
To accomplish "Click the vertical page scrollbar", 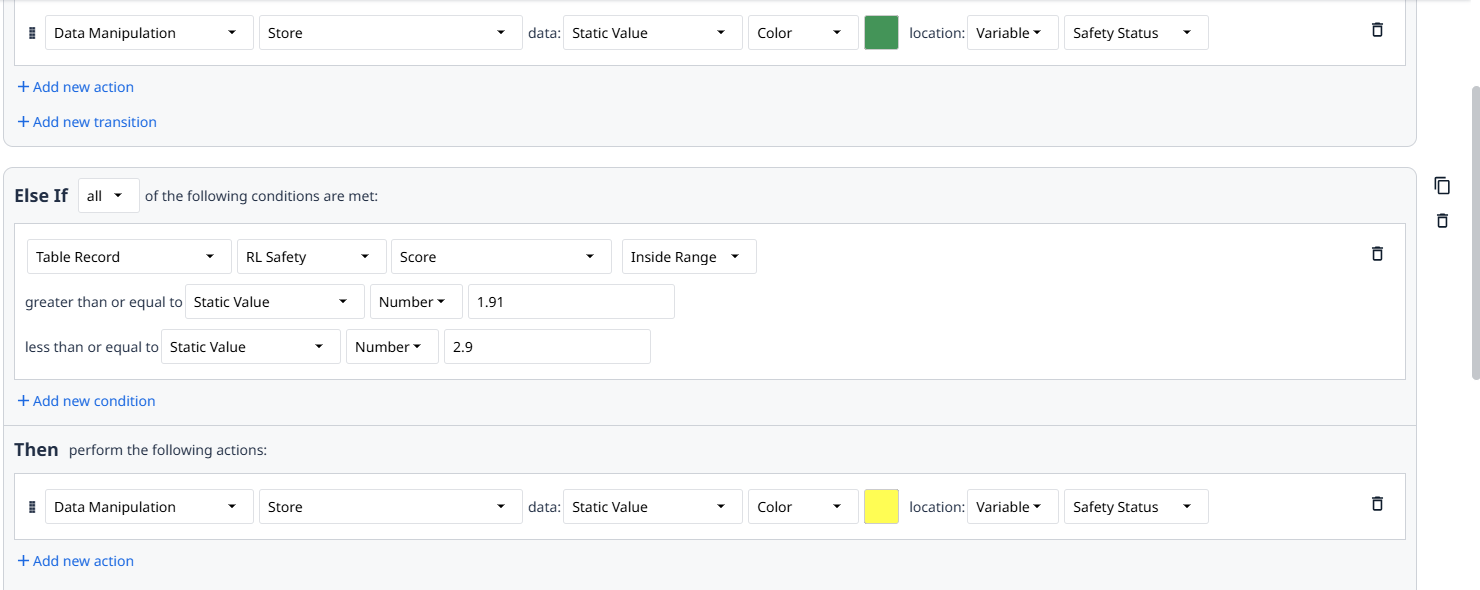I will click(1474, 230).
